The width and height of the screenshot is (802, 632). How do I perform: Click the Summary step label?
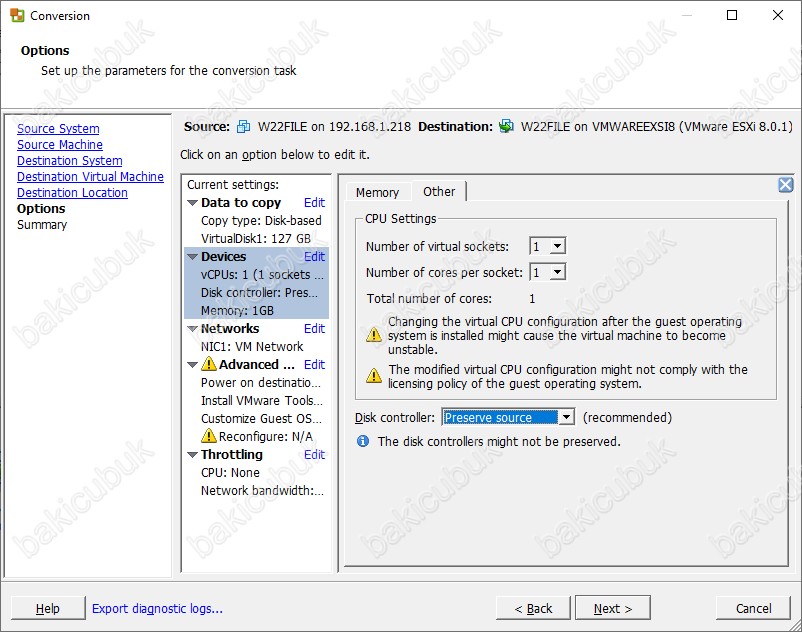[x=42, y=224]
